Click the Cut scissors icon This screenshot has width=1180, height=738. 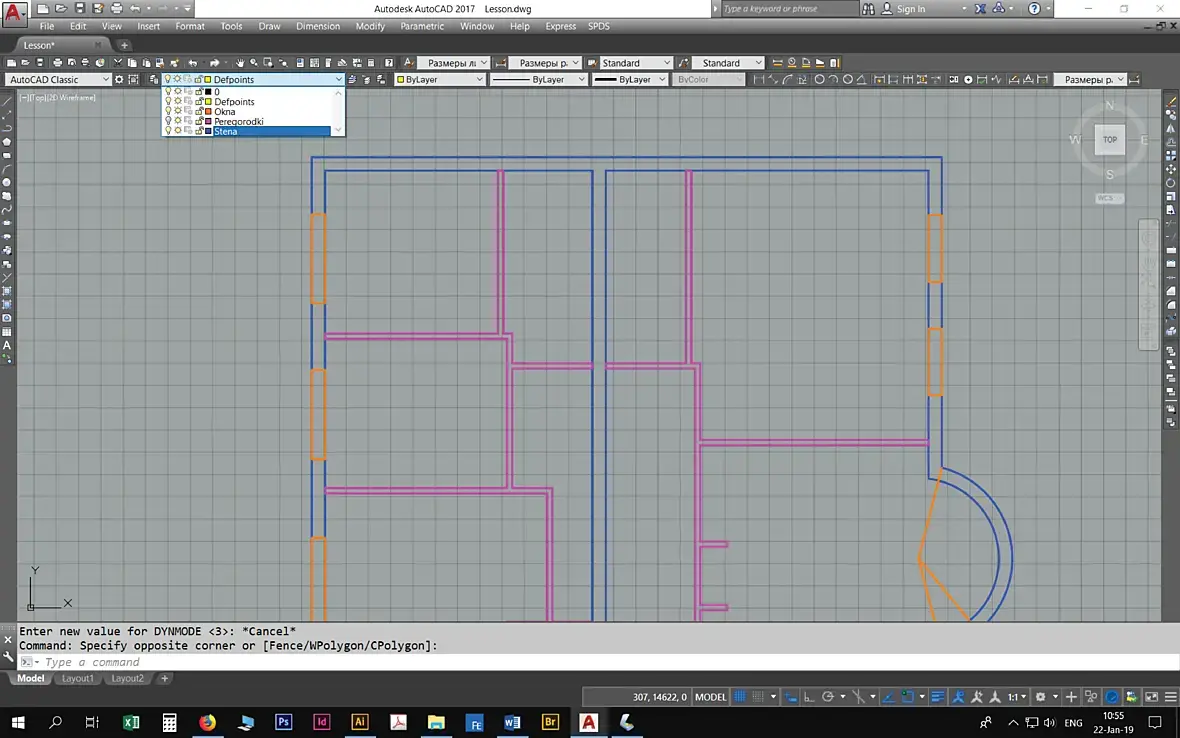[x=117, y=62]
